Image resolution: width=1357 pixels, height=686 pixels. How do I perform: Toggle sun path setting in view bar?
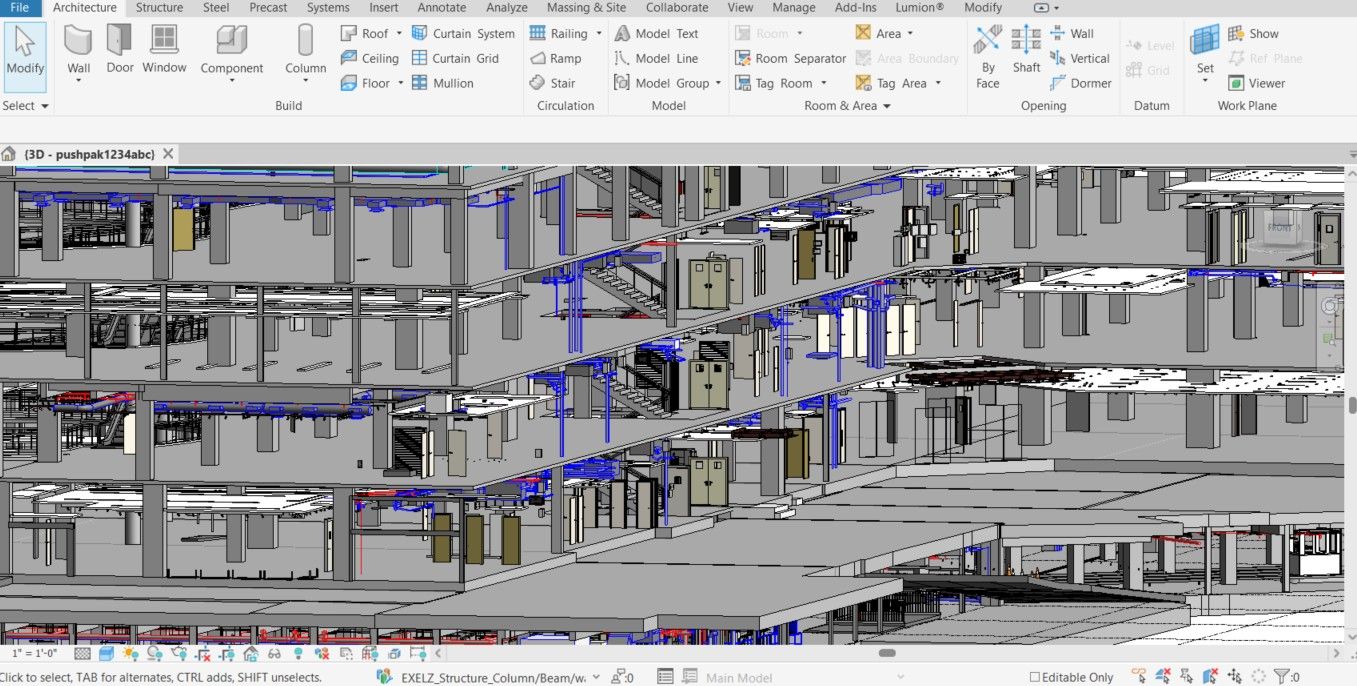131,653
